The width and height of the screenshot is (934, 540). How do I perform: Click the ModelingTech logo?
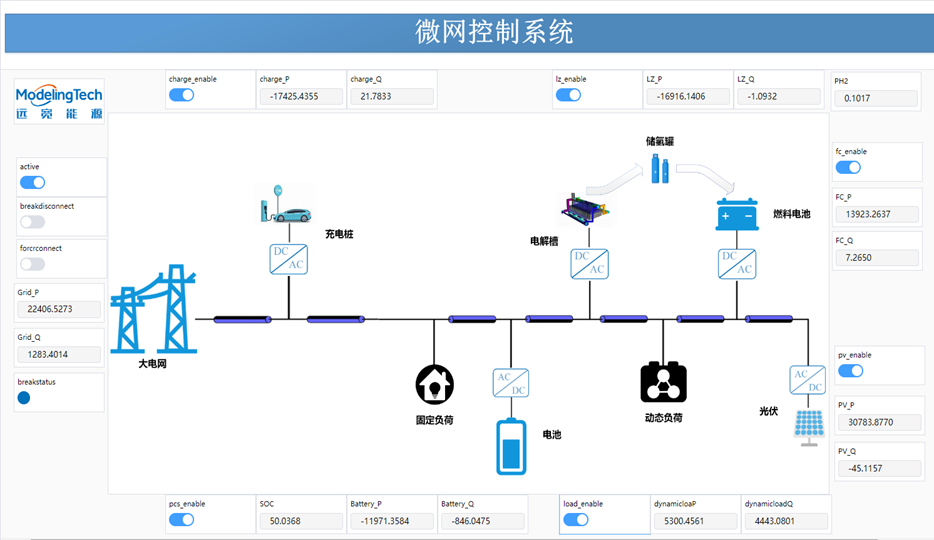pyautogui.click(x=59, y=102)
